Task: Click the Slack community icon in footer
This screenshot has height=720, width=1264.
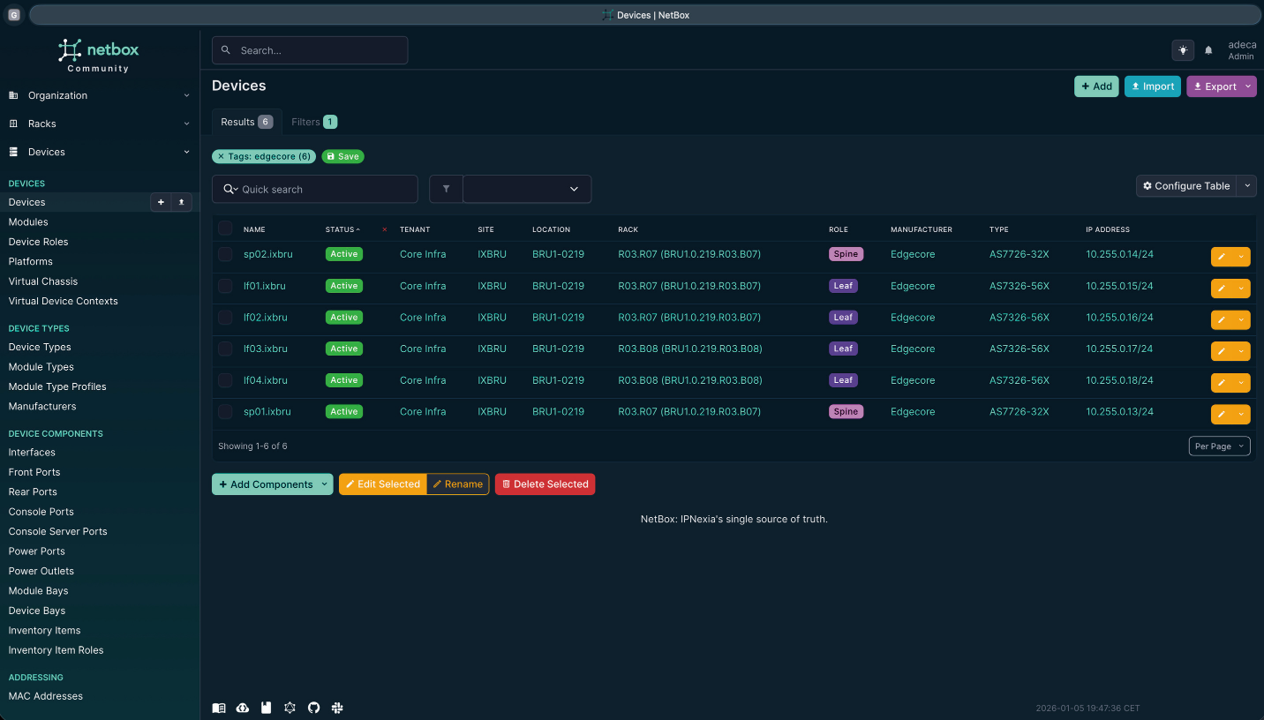Action: pyautogui.click(x=338, y=708)
